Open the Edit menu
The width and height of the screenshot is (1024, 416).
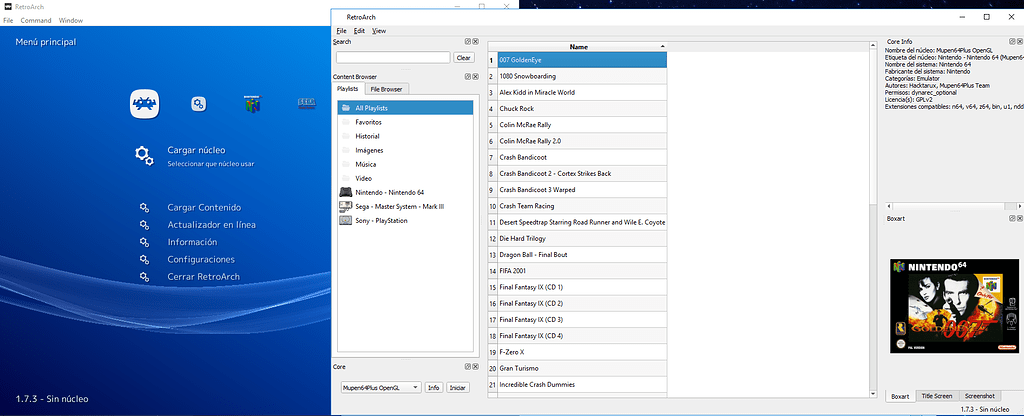[x=359, y=31]
